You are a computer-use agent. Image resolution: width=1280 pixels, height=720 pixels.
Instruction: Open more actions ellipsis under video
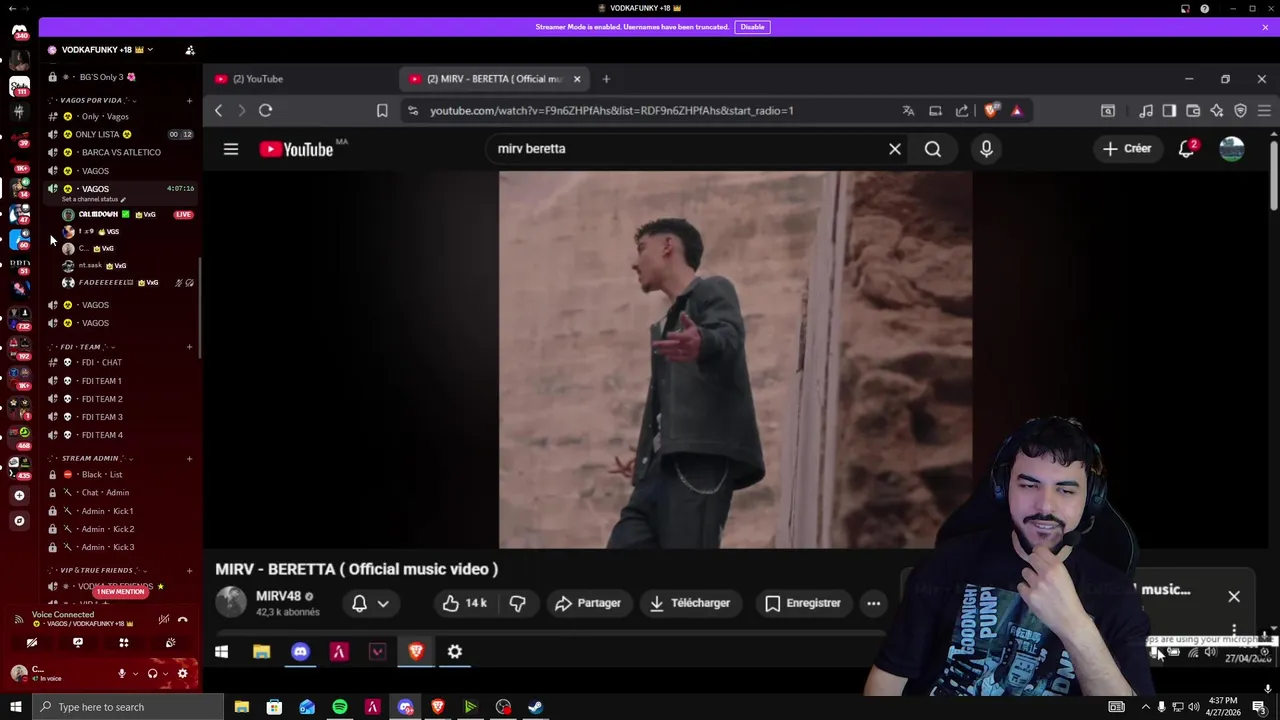pyautogui.click(x=873, y=603)
